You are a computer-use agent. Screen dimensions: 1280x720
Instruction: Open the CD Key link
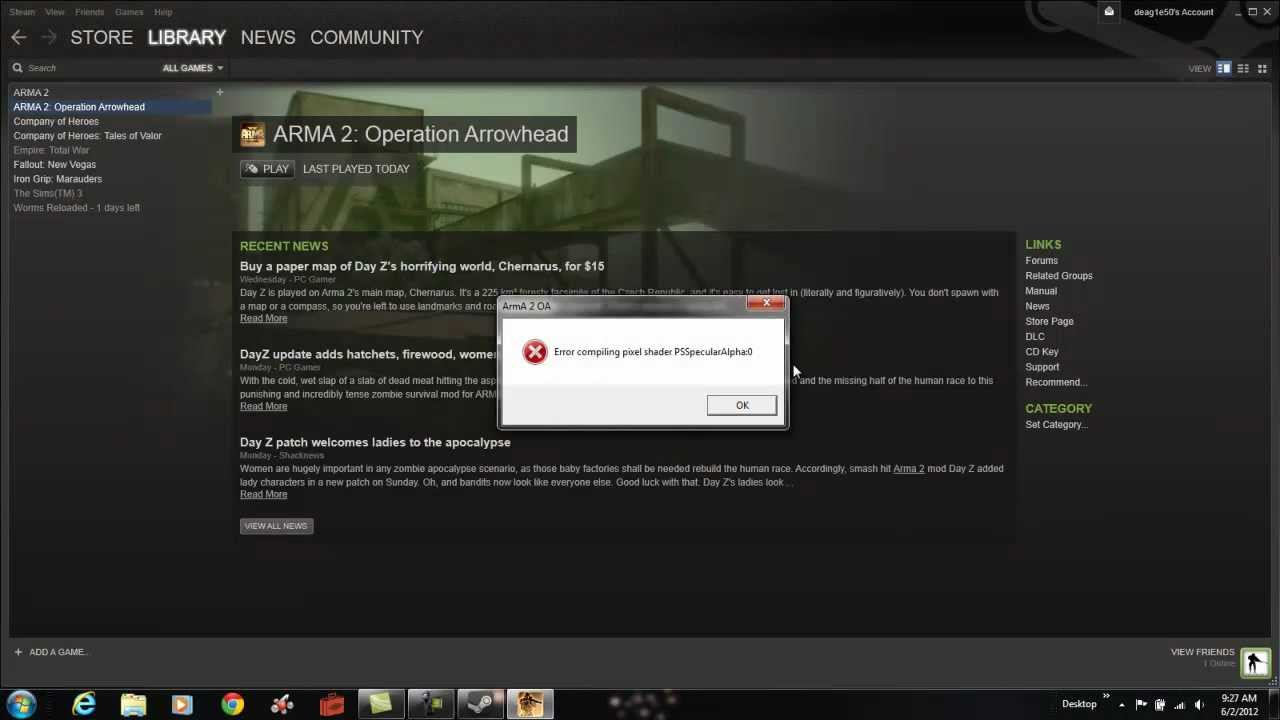(x=1042, y=352)
